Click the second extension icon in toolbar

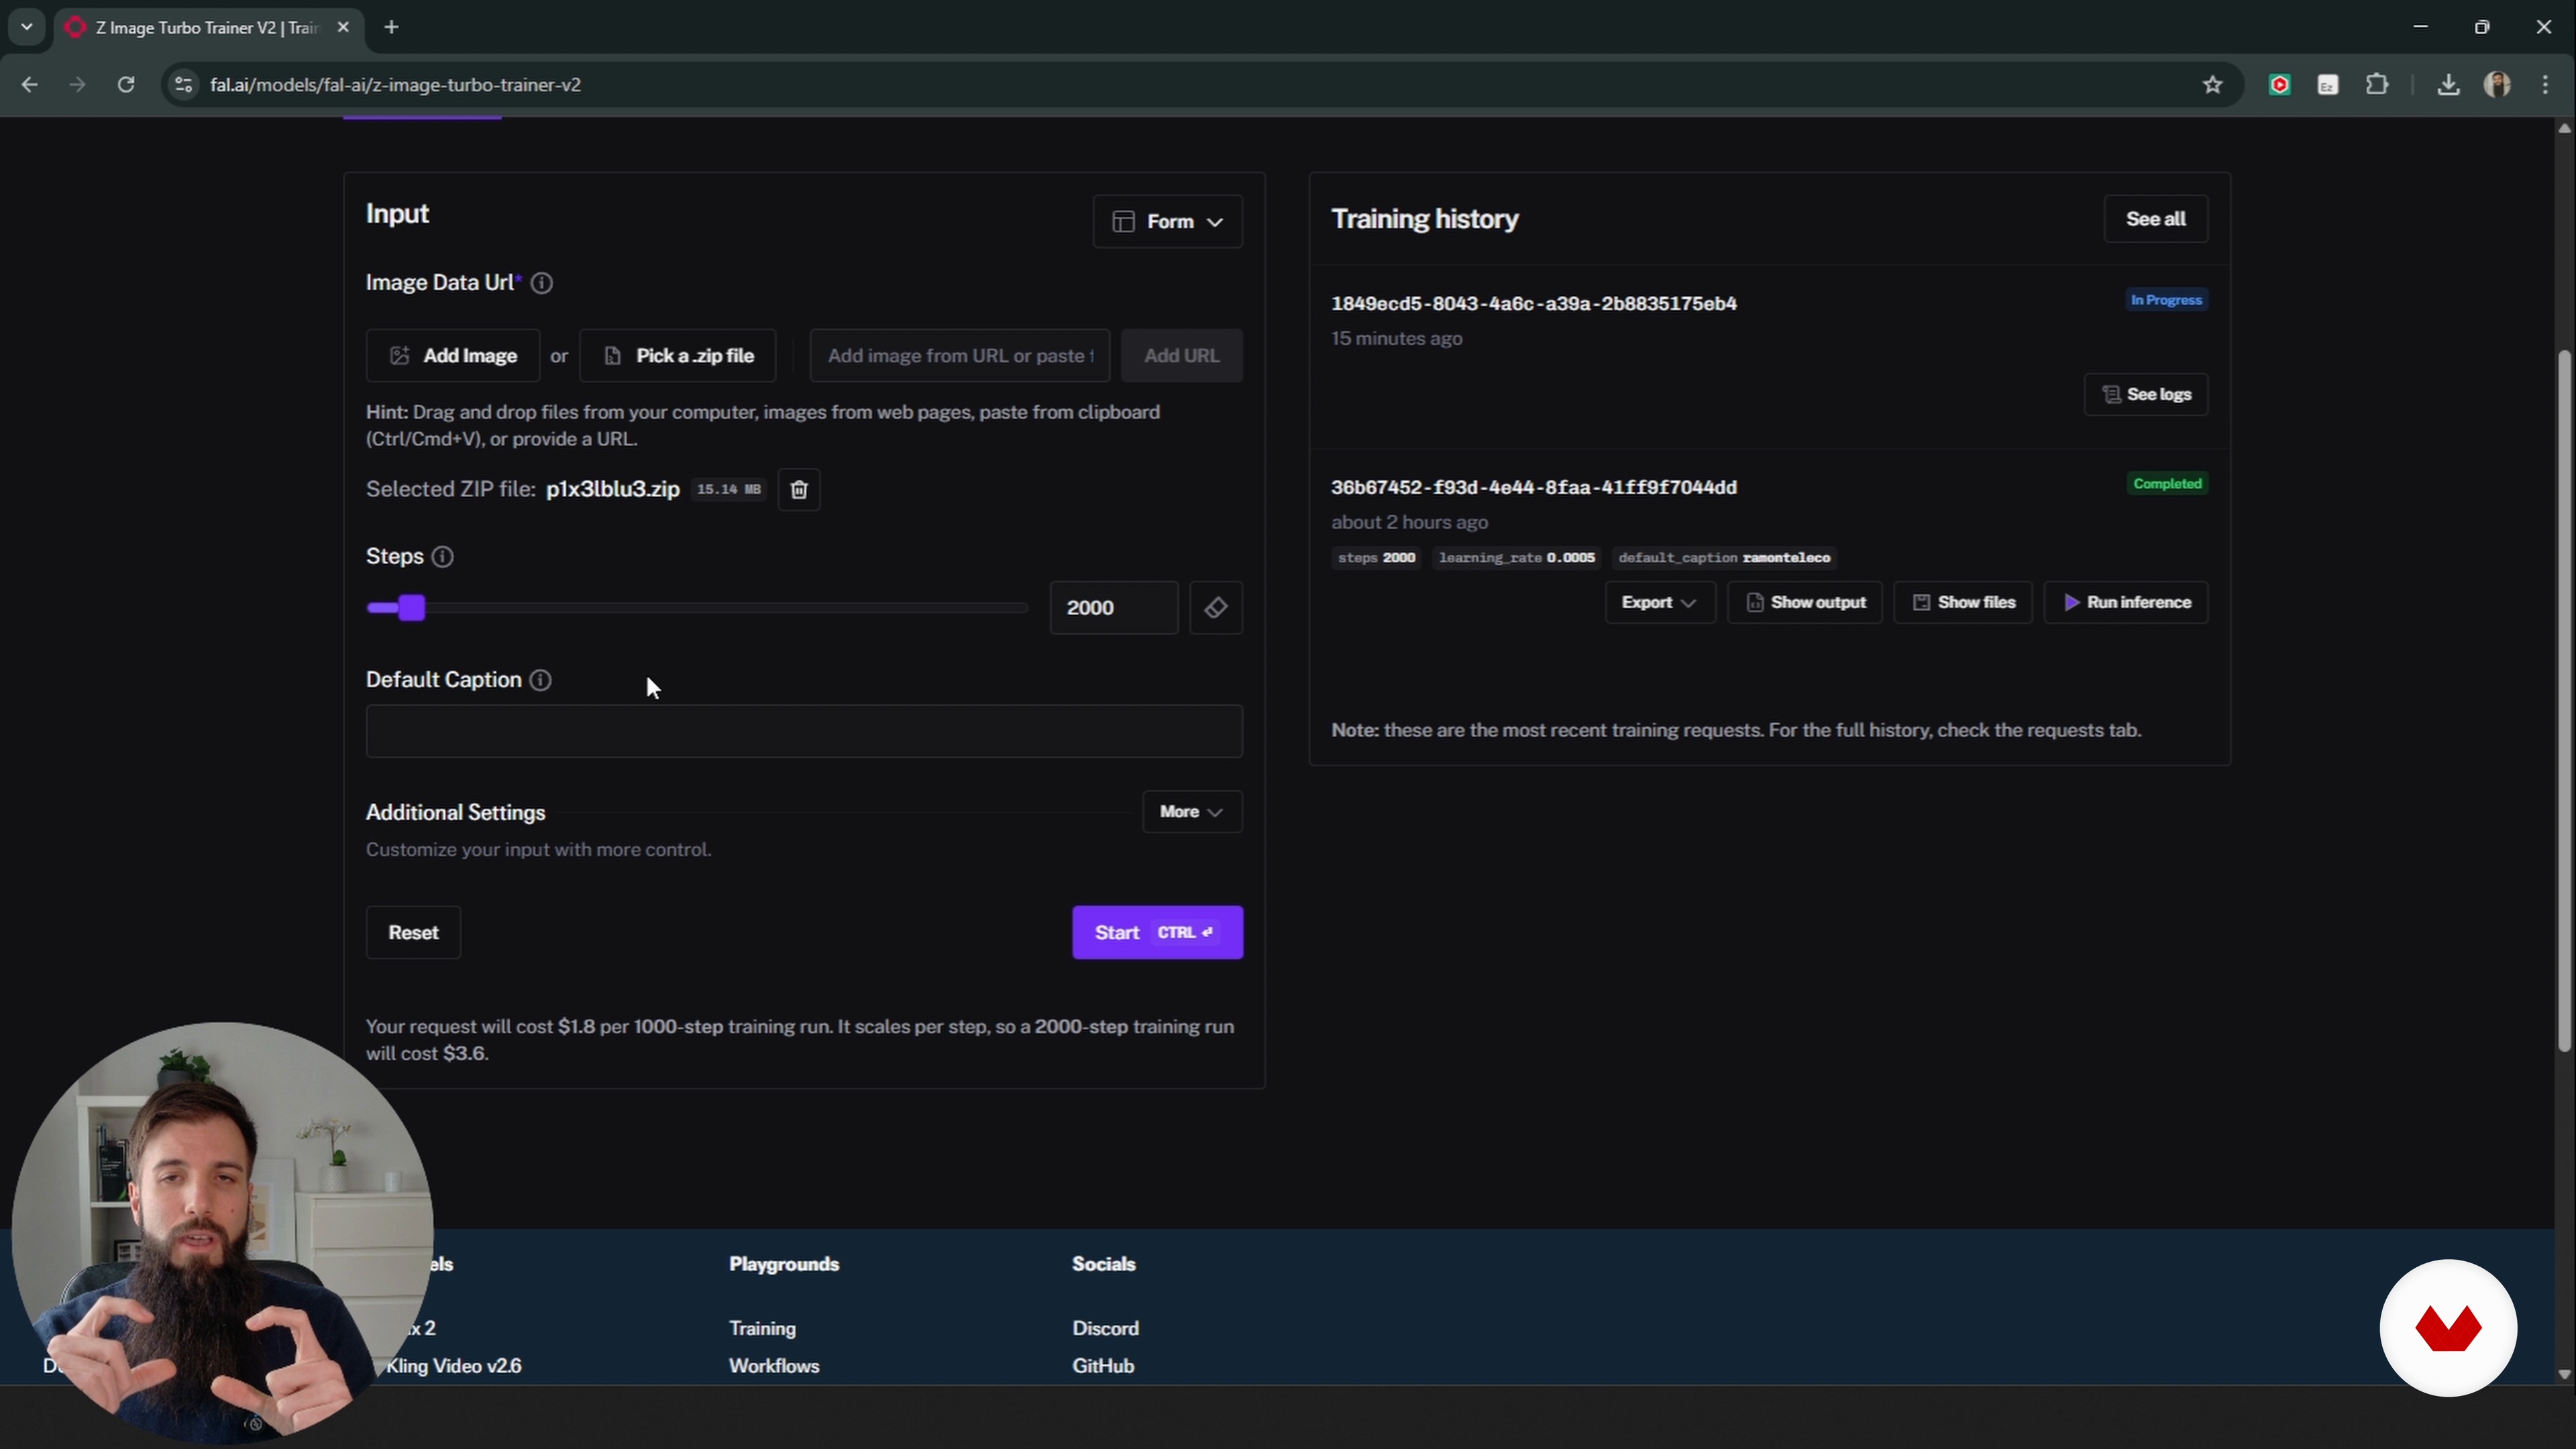coord(2328,85)
